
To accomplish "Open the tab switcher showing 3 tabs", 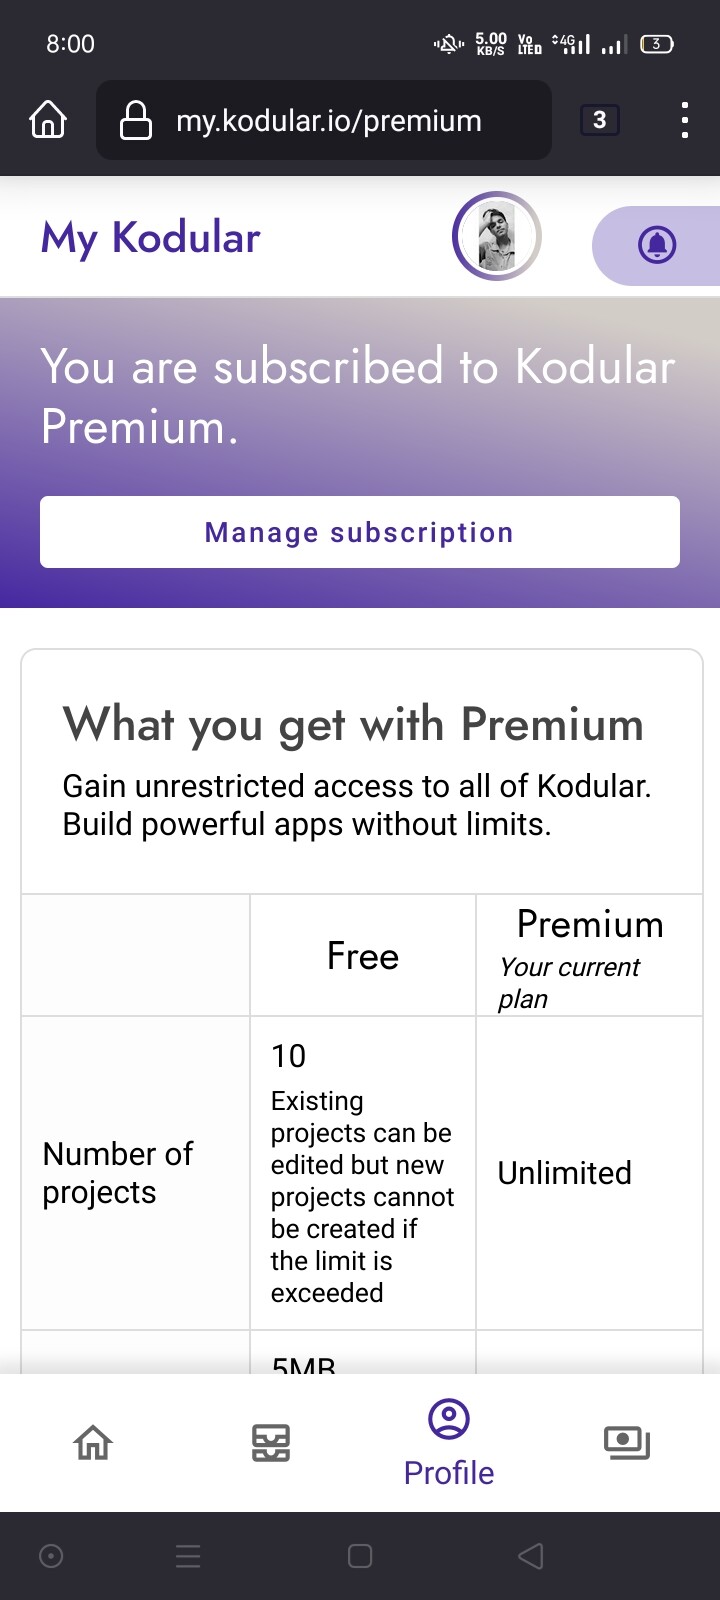I will click(600, 120).
